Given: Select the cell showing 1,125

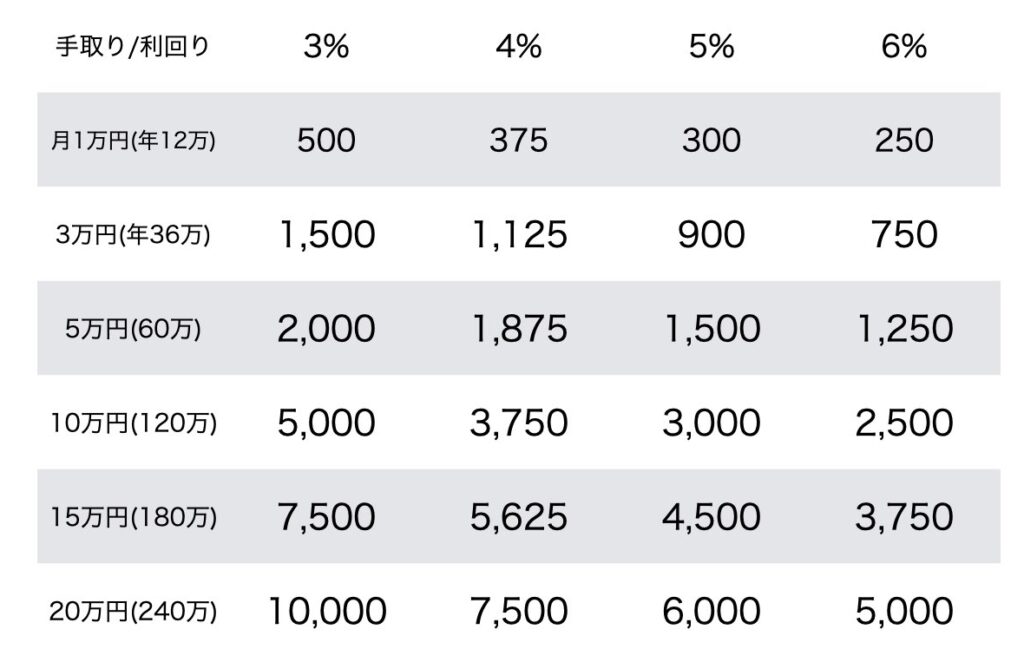Looking at the screenshot, I should 519,235.
